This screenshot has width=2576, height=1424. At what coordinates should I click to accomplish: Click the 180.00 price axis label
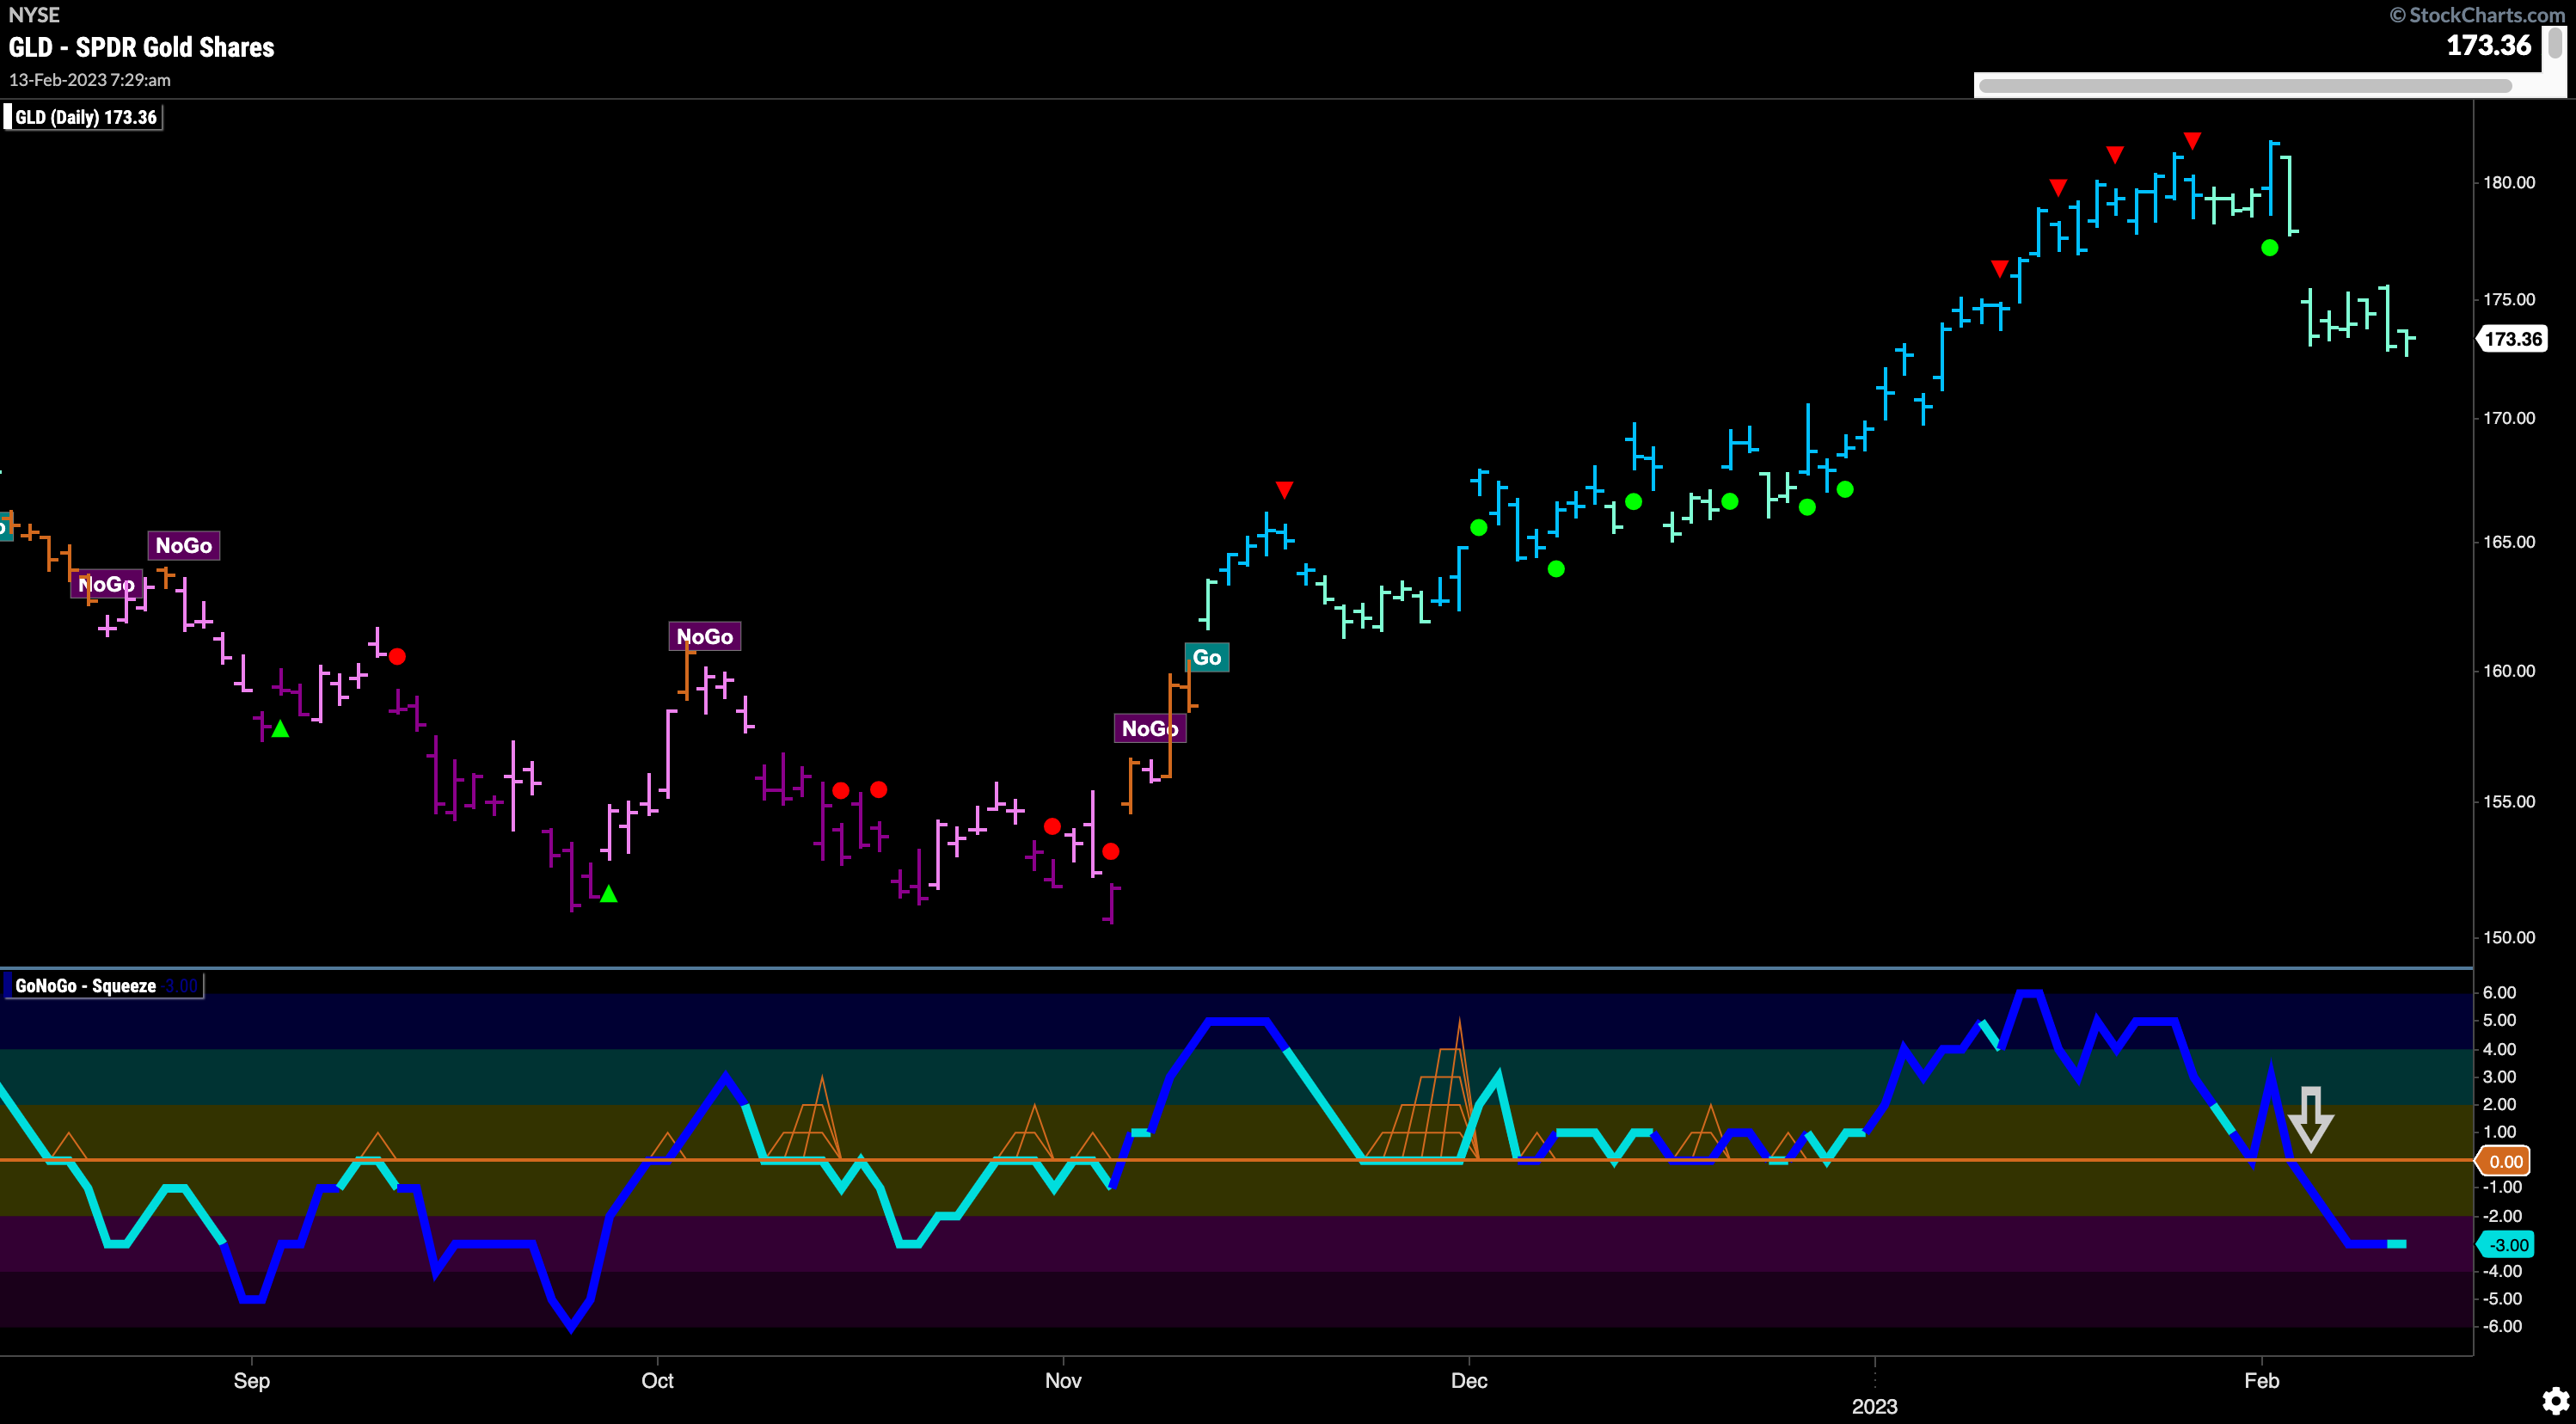coord(2510,182)
